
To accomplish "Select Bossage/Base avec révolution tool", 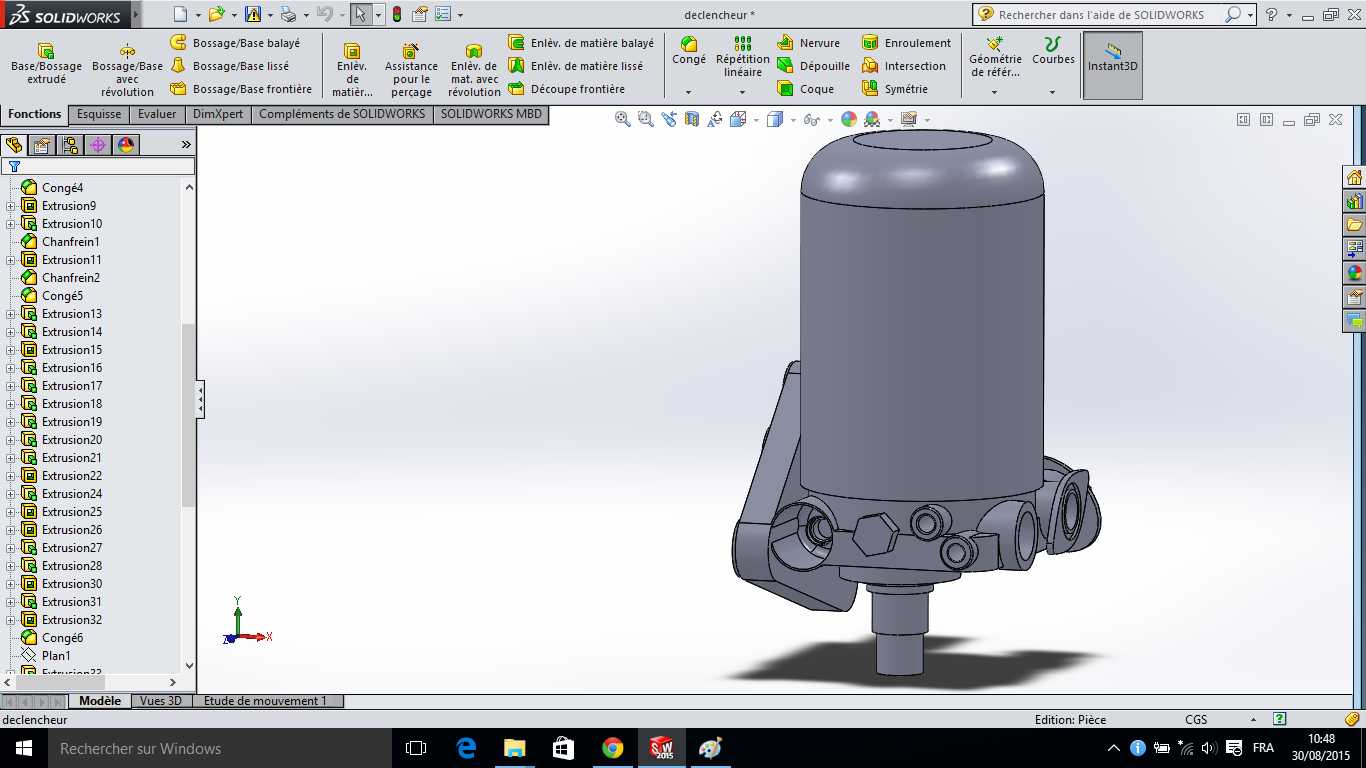I will 127,71.
